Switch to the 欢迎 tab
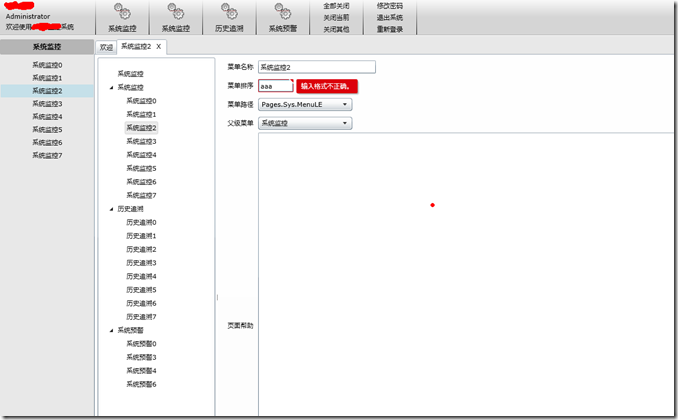678x420 pixels. tap(106, 47)
